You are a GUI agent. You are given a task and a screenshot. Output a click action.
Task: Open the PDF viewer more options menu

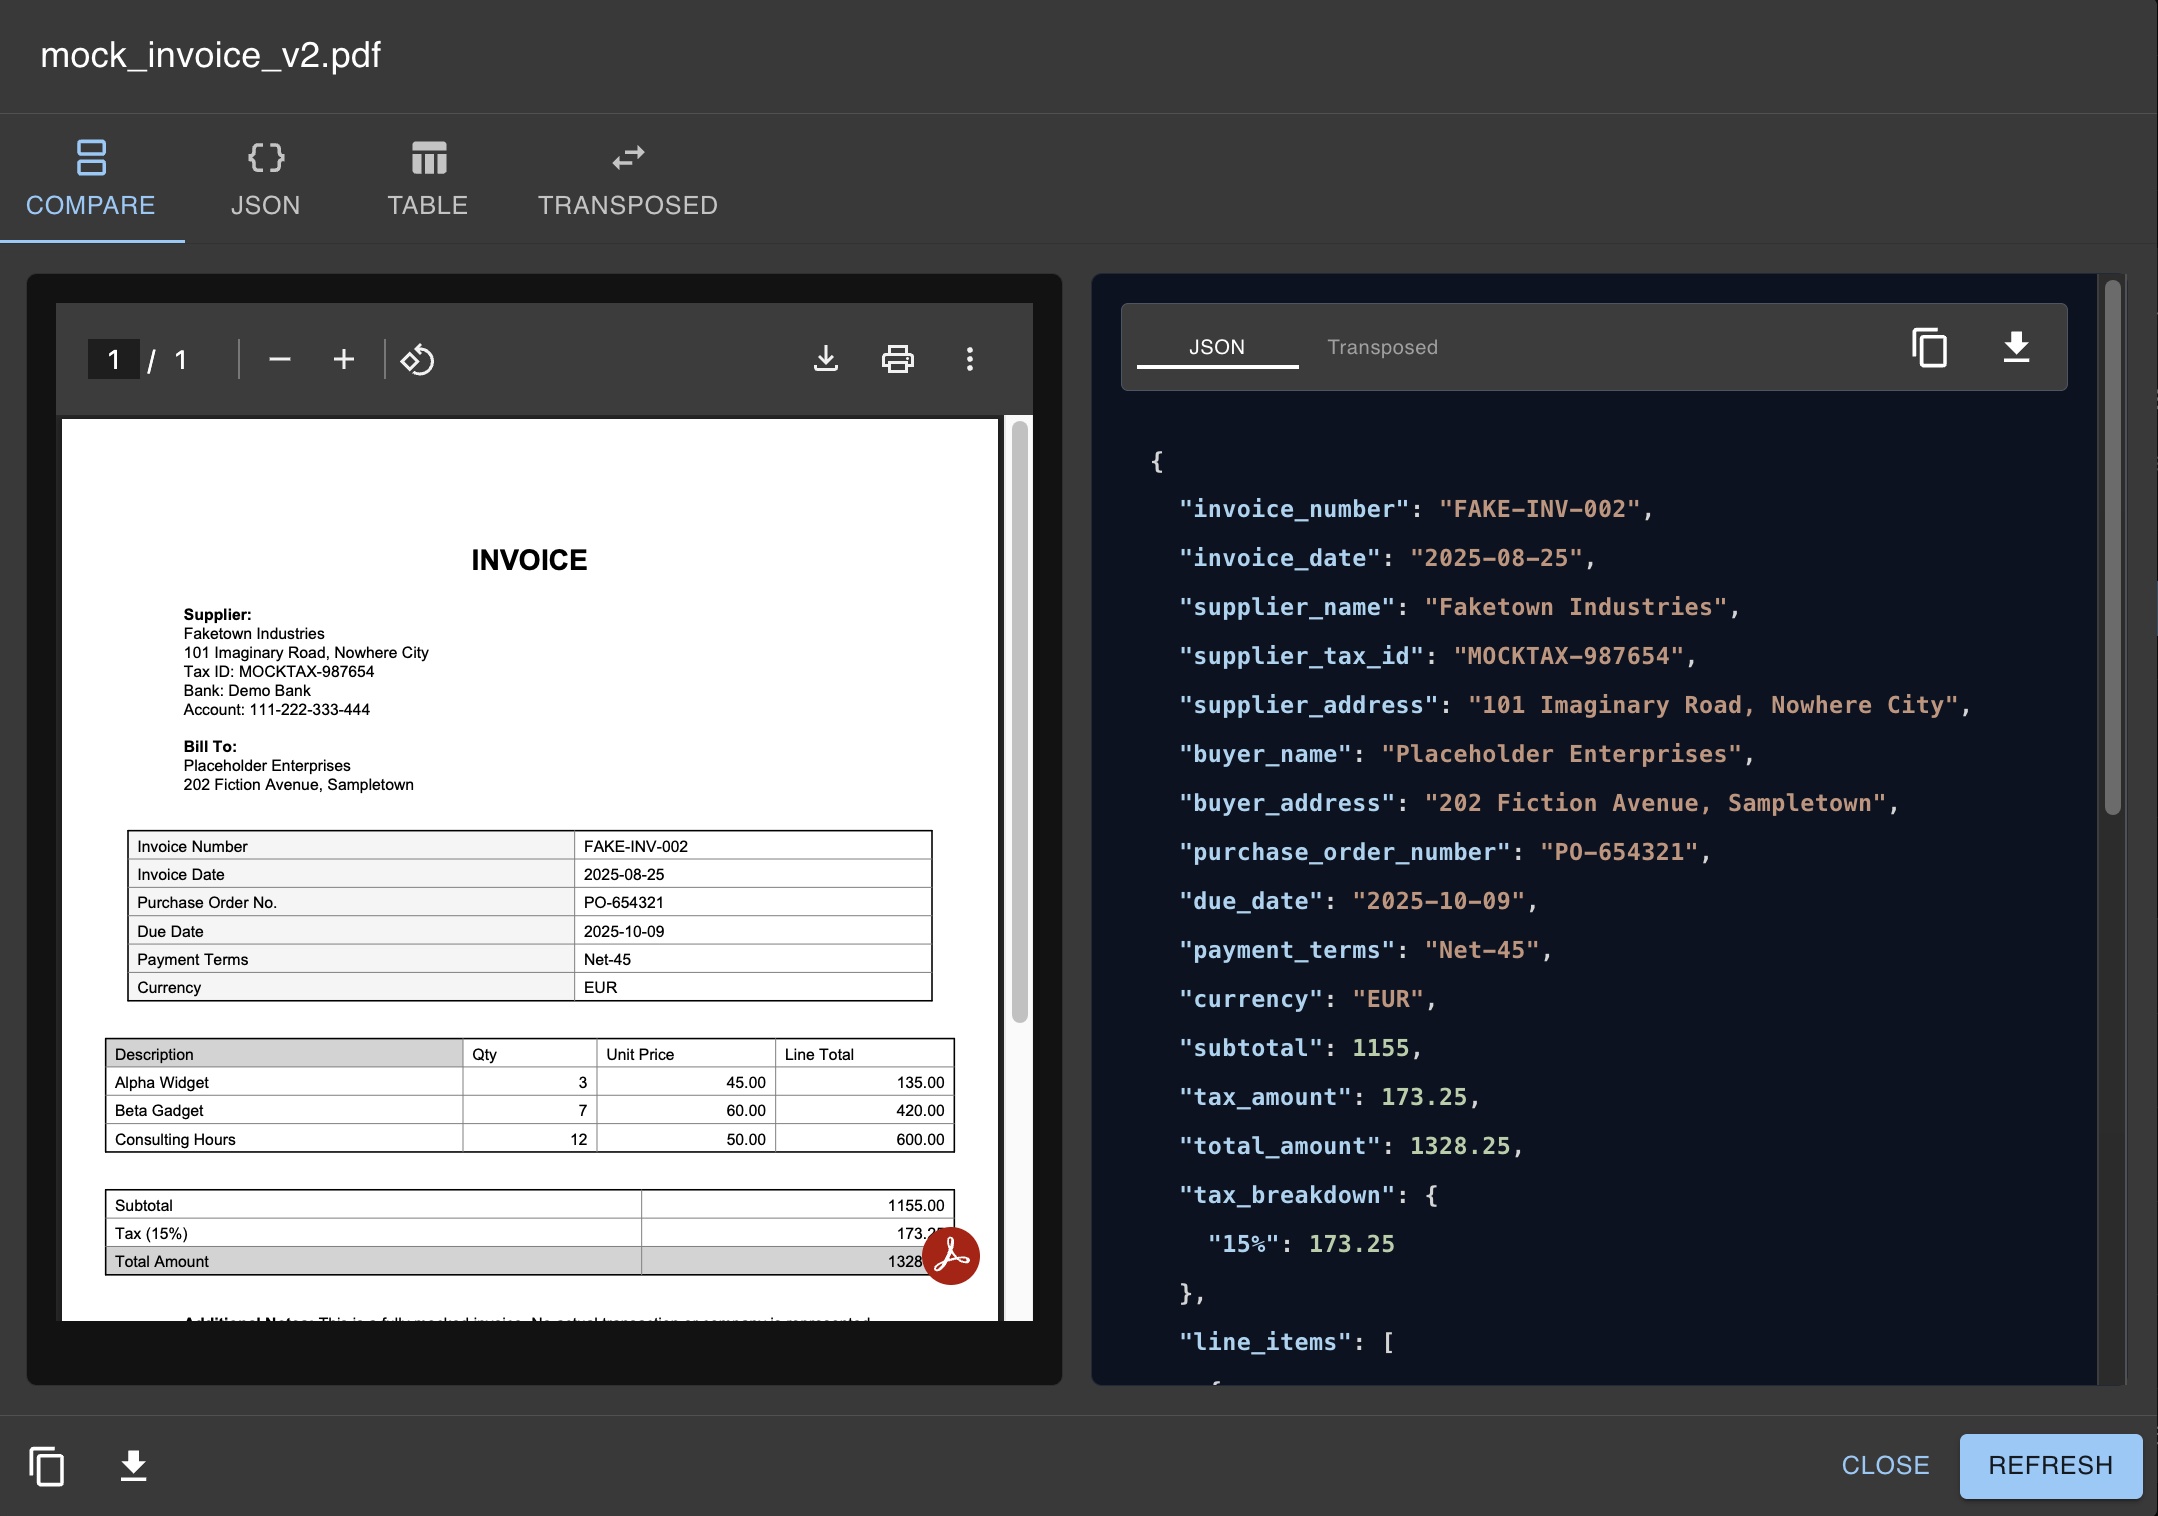click(970, 359)
